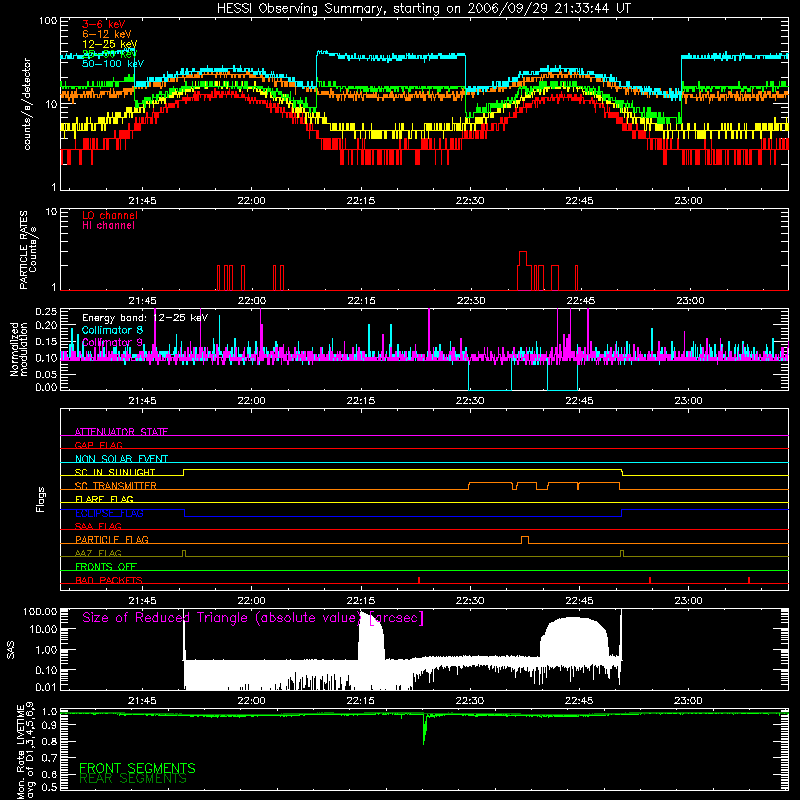Click the 22:30 time label under the count-rate panel
Screen dimensions: 800x800
tap(470, 201)
